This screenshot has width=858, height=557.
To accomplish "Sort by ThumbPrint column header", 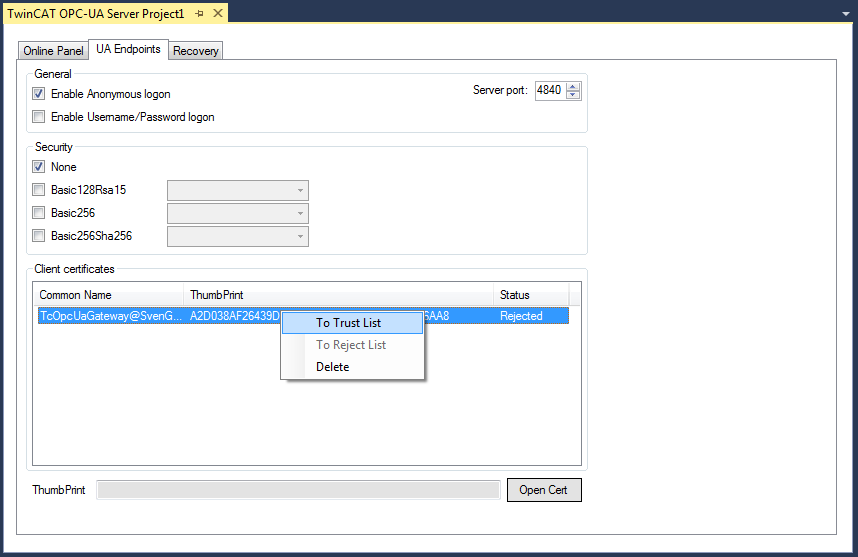I will [x=338, y=295].
